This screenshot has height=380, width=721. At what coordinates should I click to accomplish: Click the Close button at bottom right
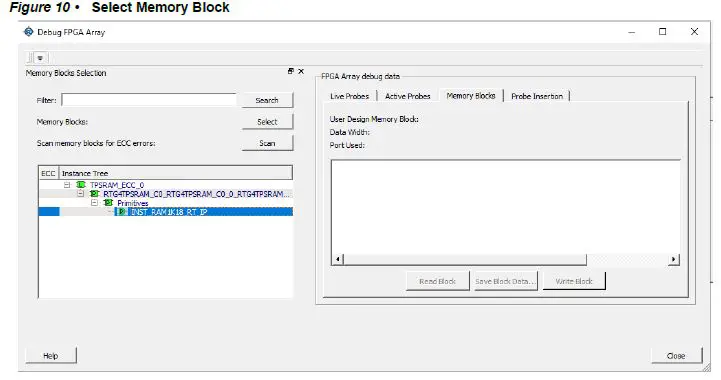(676, 356)
